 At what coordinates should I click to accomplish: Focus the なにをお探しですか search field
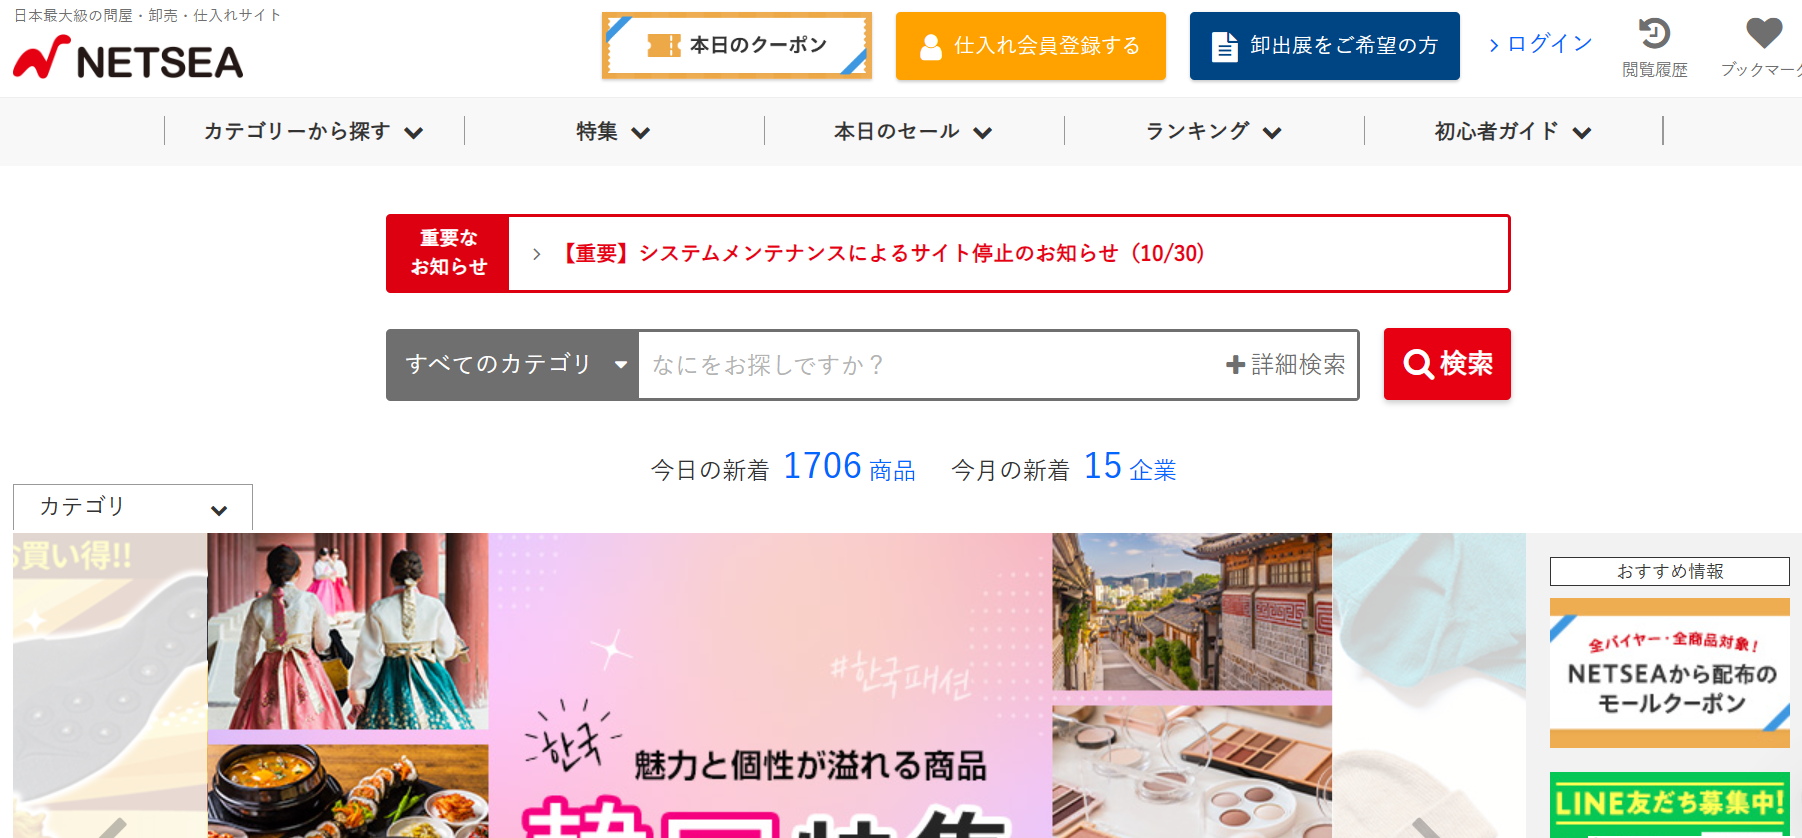point(930,365)
